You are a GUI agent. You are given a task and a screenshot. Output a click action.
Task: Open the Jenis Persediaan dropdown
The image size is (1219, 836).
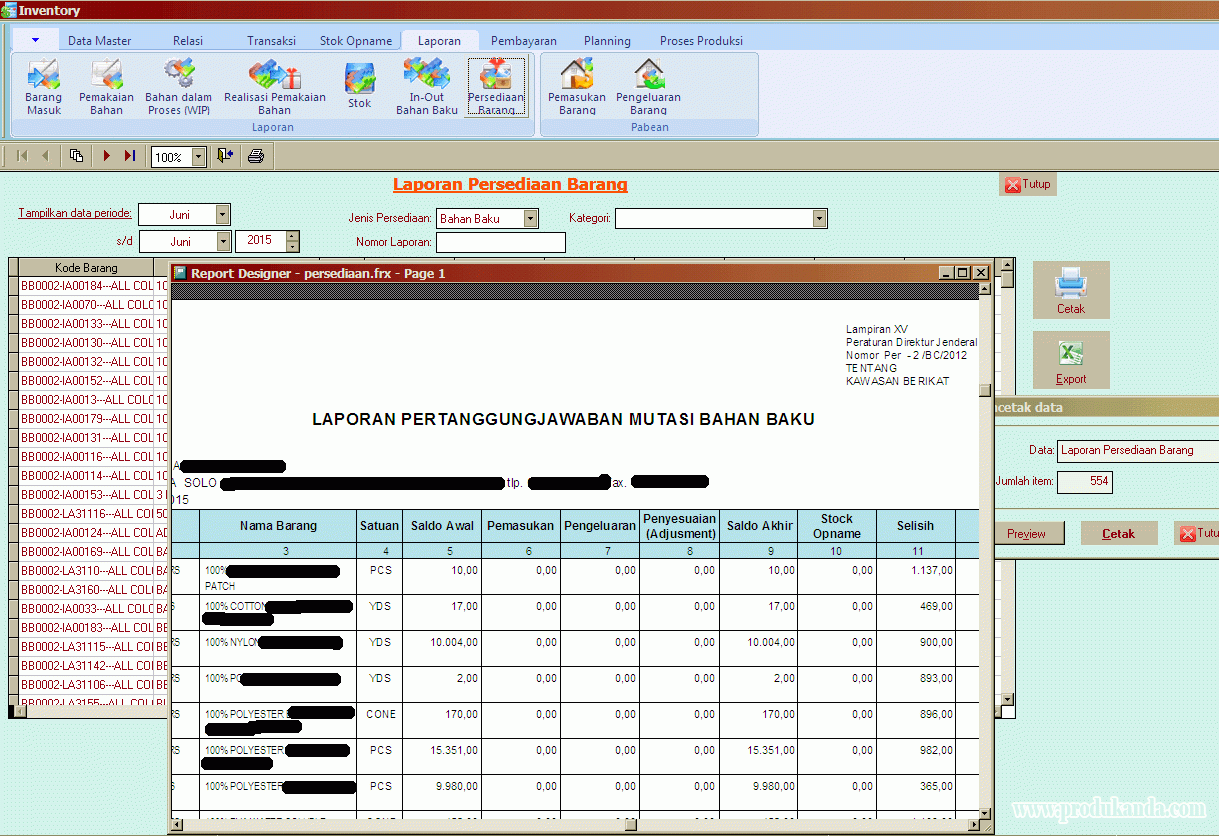pos(530,218)
